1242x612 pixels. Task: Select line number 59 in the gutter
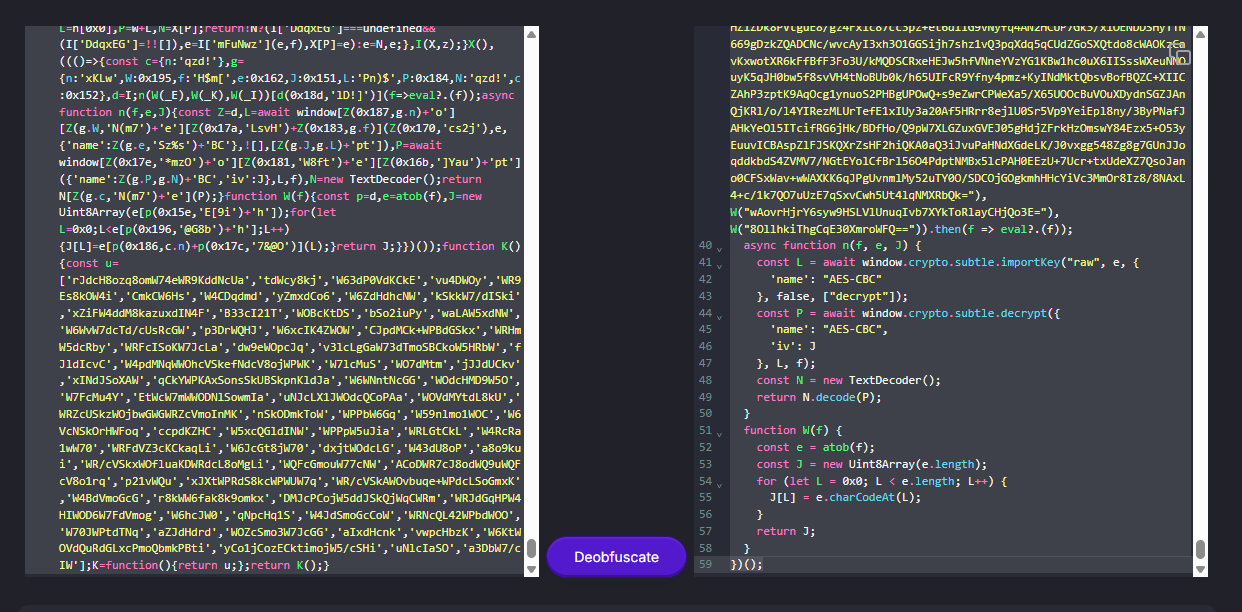click(x=705, y=565)
